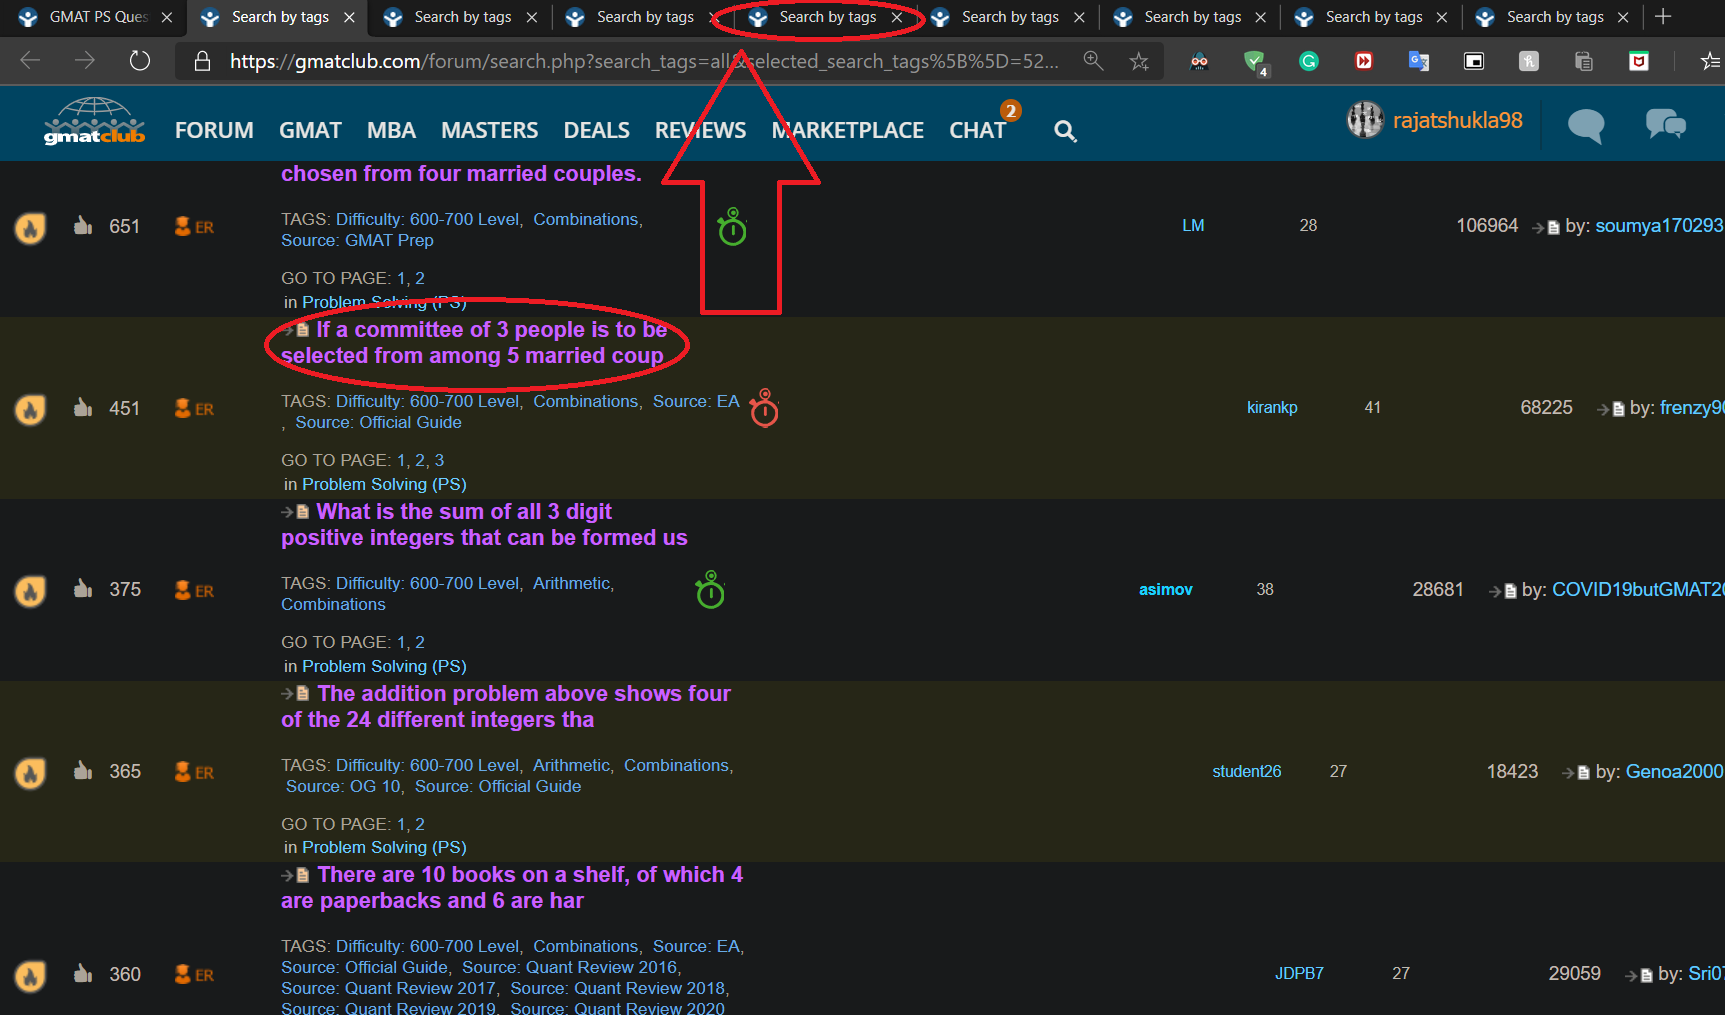
Task: Click the search magnifier in the navigation bar
Action: tap(1065, 131)
